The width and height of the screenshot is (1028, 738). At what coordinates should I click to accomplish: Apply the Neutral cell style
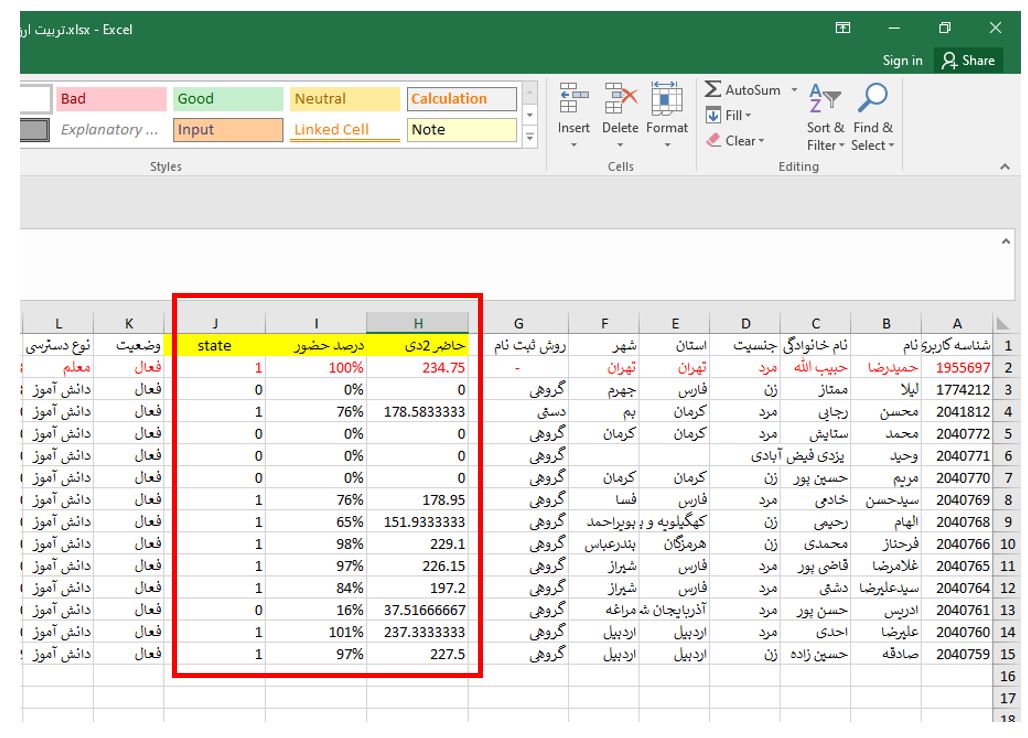click(x=345, y=99)
